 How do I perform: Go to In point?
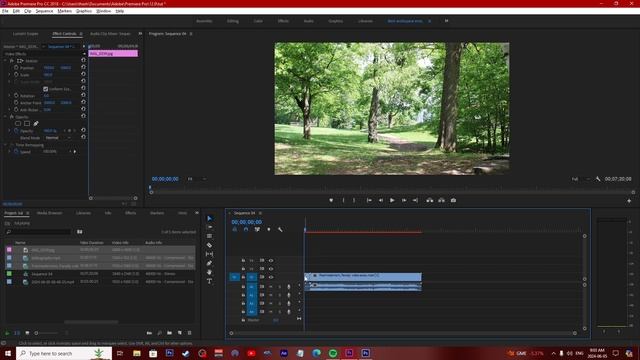(x=369, y=200)
